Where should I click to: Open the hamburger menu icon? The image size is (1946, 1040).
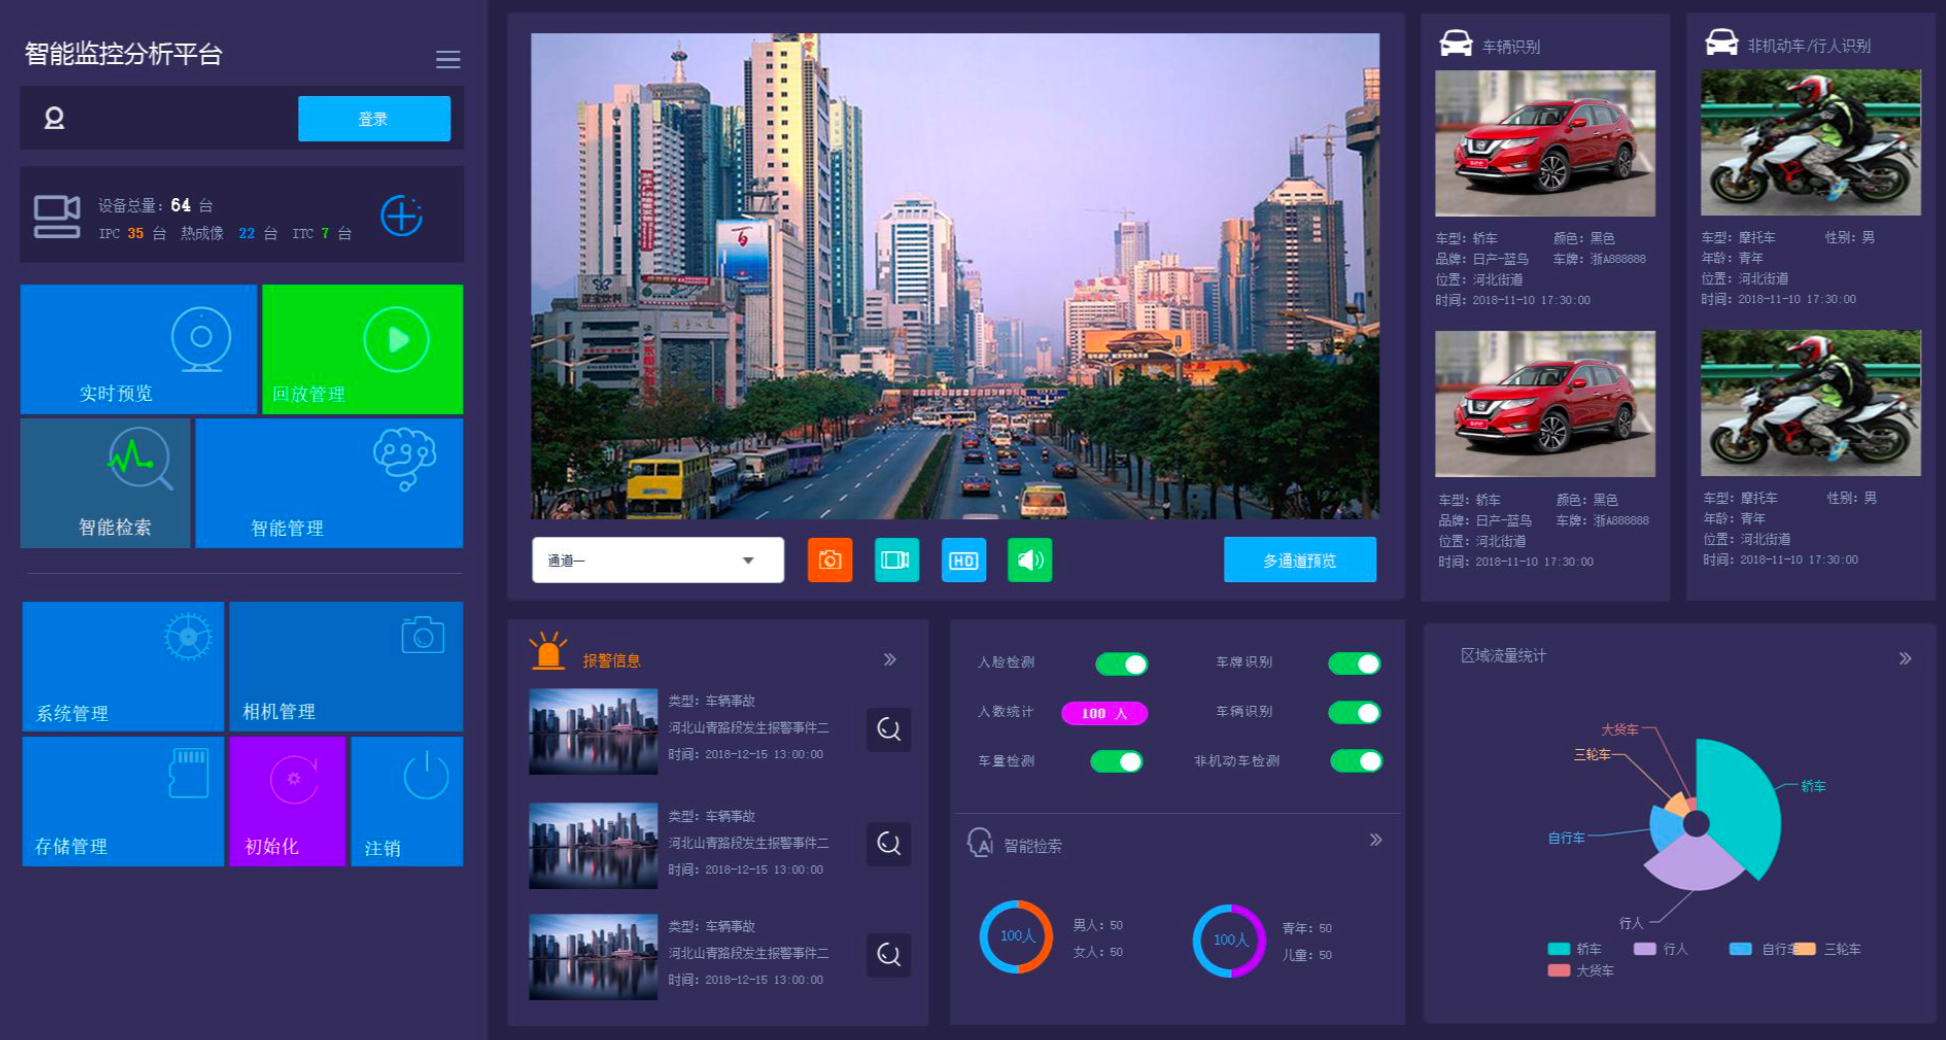448,60
